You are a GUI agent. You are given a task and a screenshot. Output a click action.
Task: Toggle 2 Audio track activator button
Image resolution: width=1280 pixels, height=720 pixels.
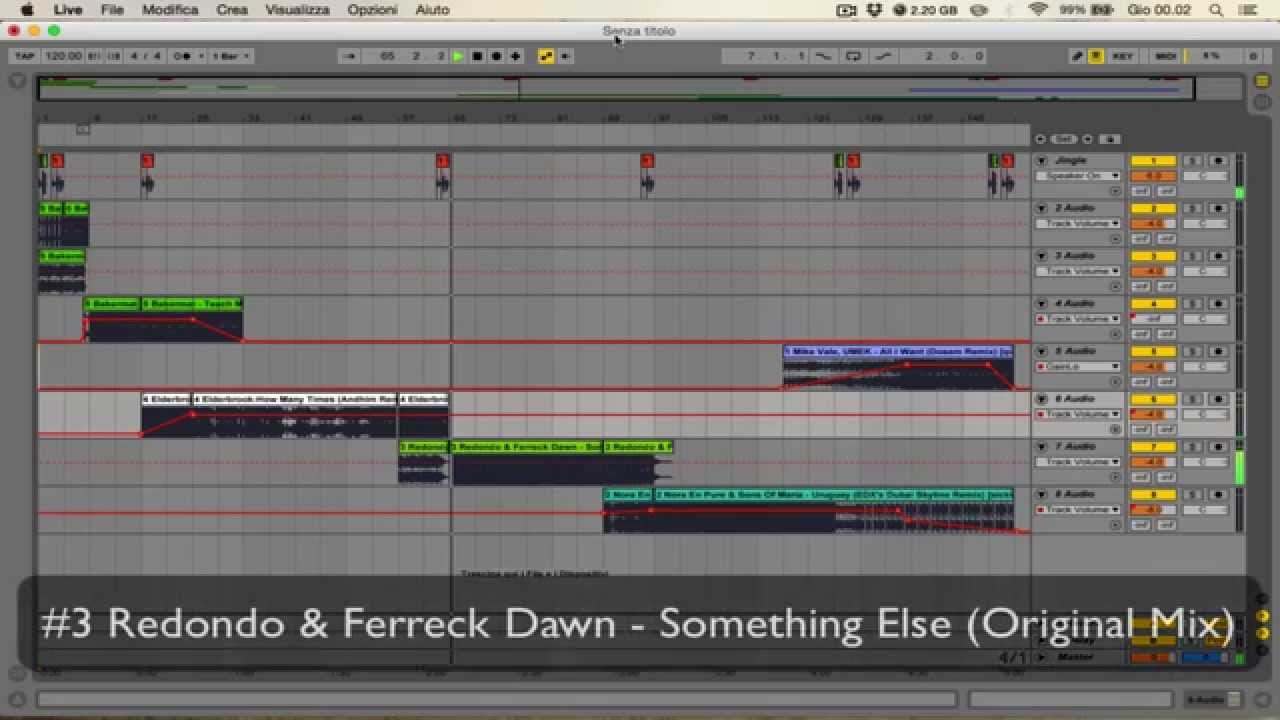[x=1152, y=208]
